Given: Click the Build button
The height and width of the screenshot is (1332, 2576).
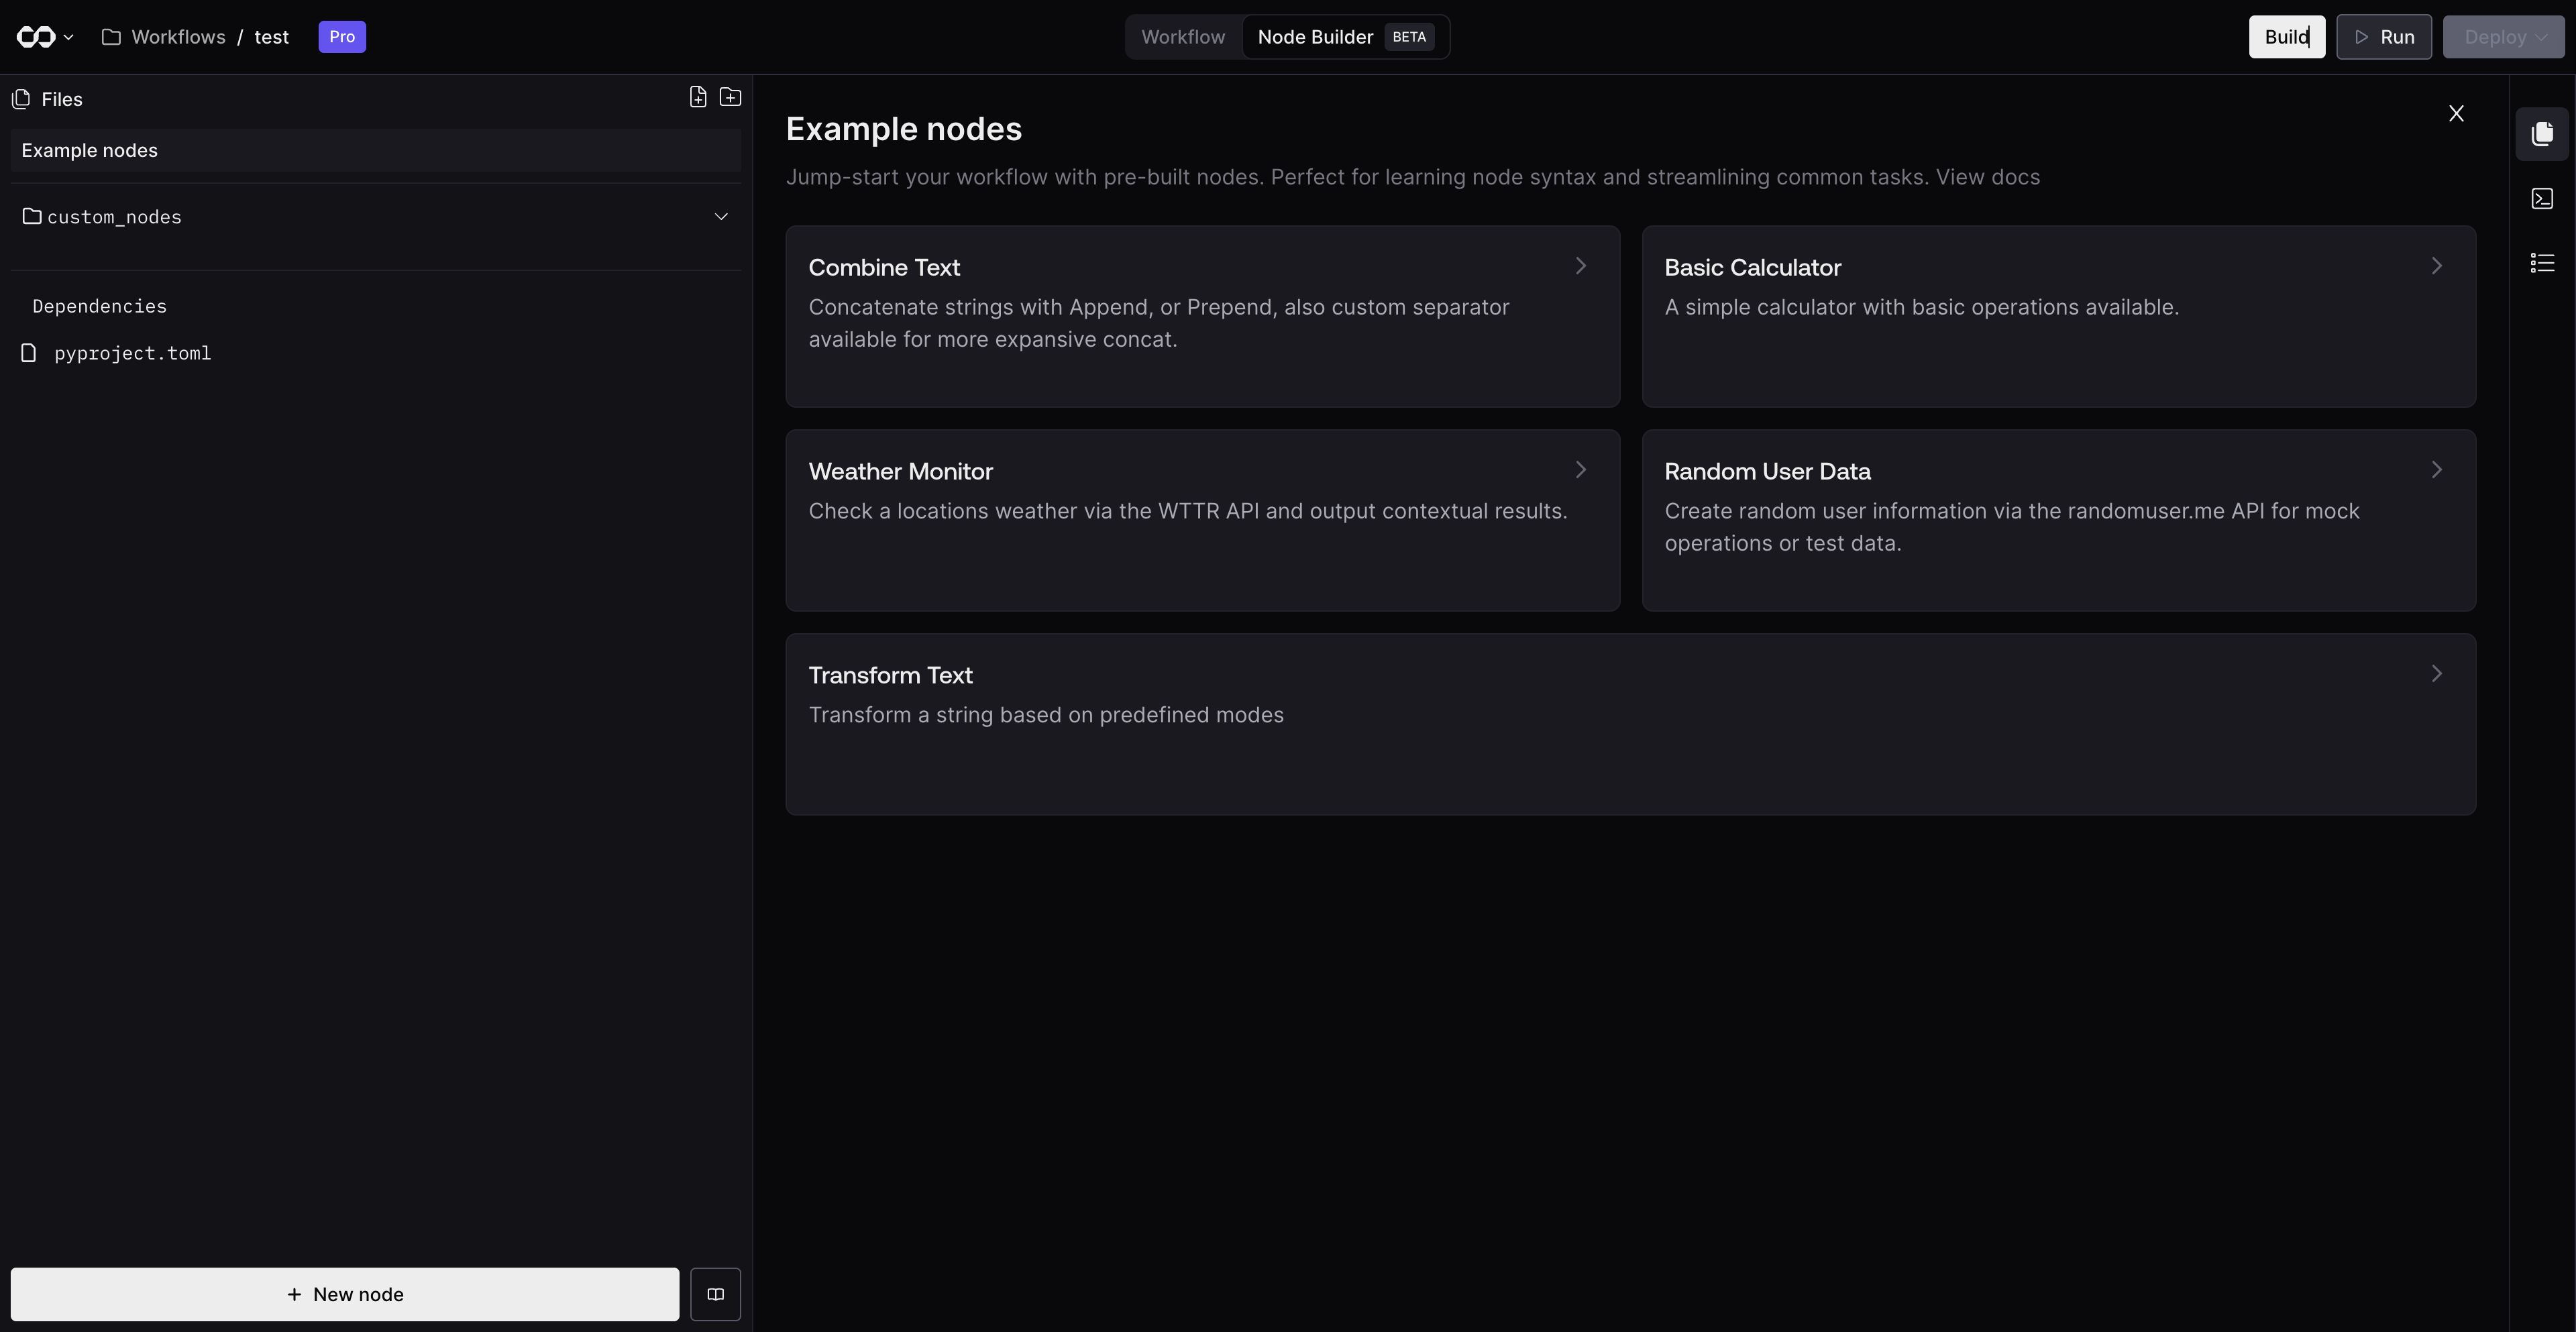Looking at the screenshot, I should tap(2287, 37).
